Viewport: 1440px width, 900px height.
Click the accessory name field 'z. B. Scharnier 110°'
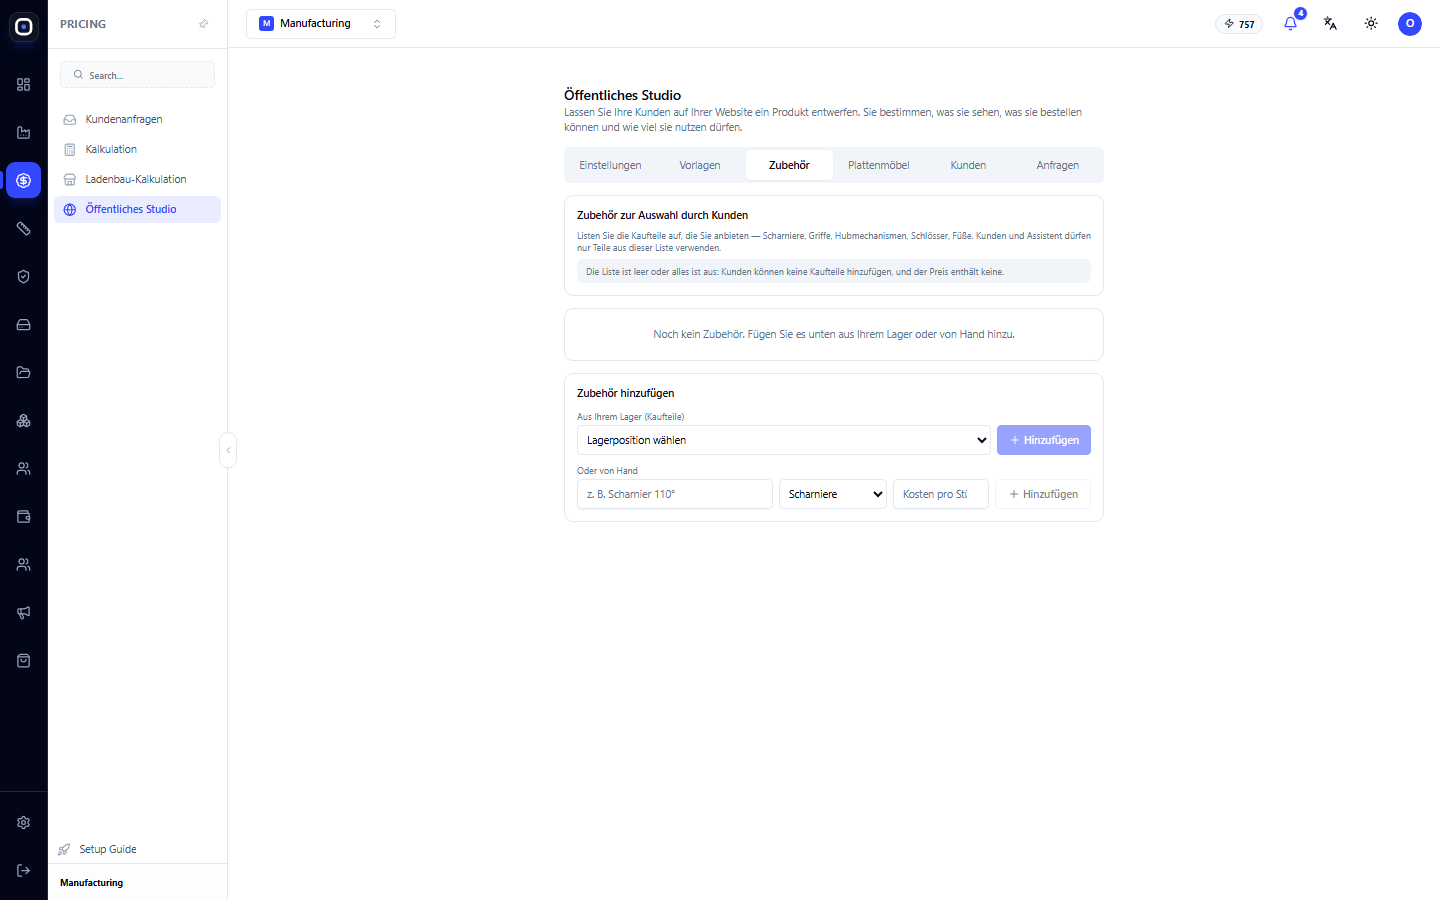coord(675,494)
